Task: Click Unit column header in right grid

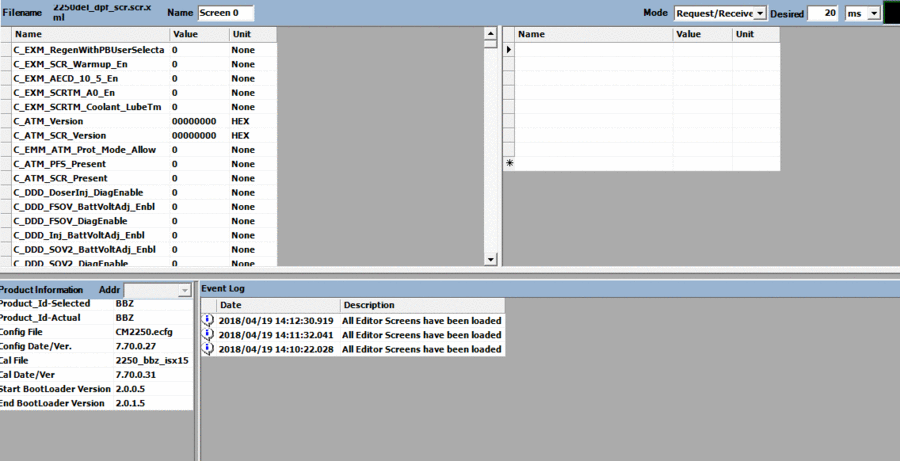Action: tap(755, 34)
